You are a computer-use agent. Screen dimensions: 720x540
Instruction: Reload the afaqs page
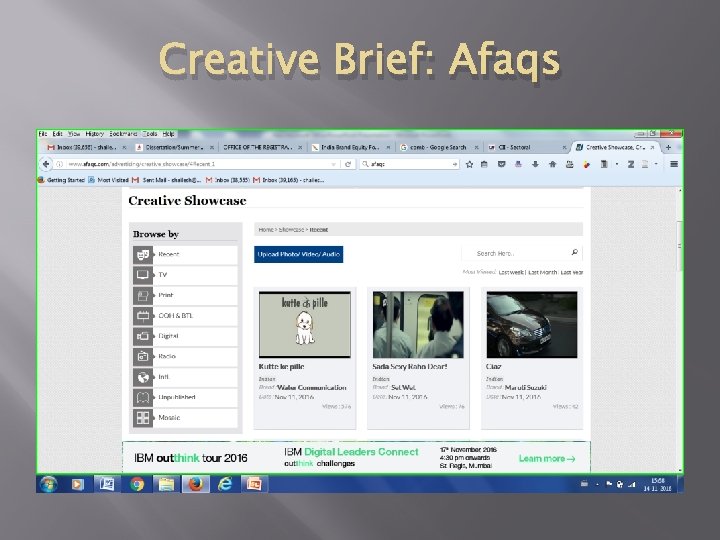348,164
